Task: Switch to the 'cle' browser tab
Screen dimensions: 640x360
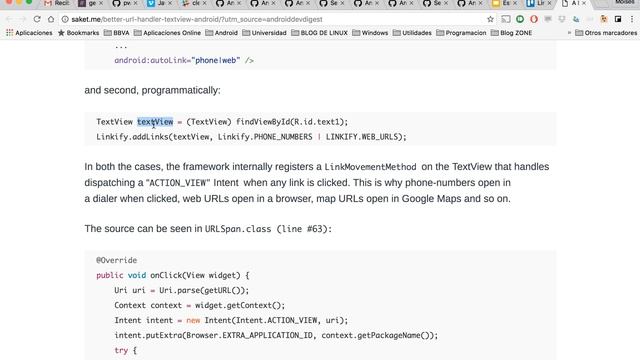Action: tap(191, 3)
